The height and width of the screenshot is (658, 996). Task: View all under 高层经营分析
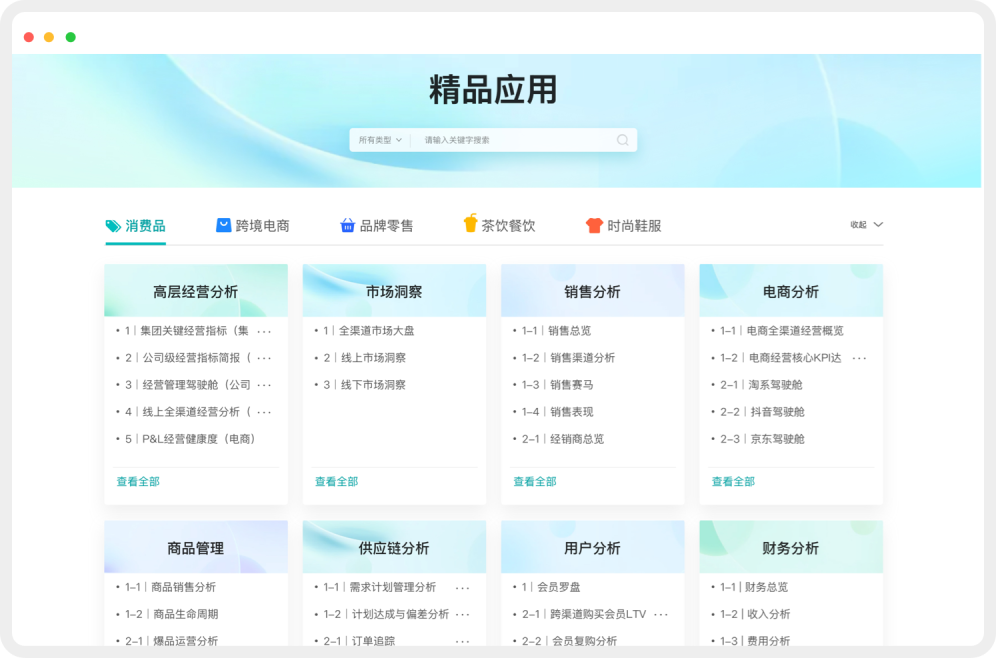(x=138, y=482)
